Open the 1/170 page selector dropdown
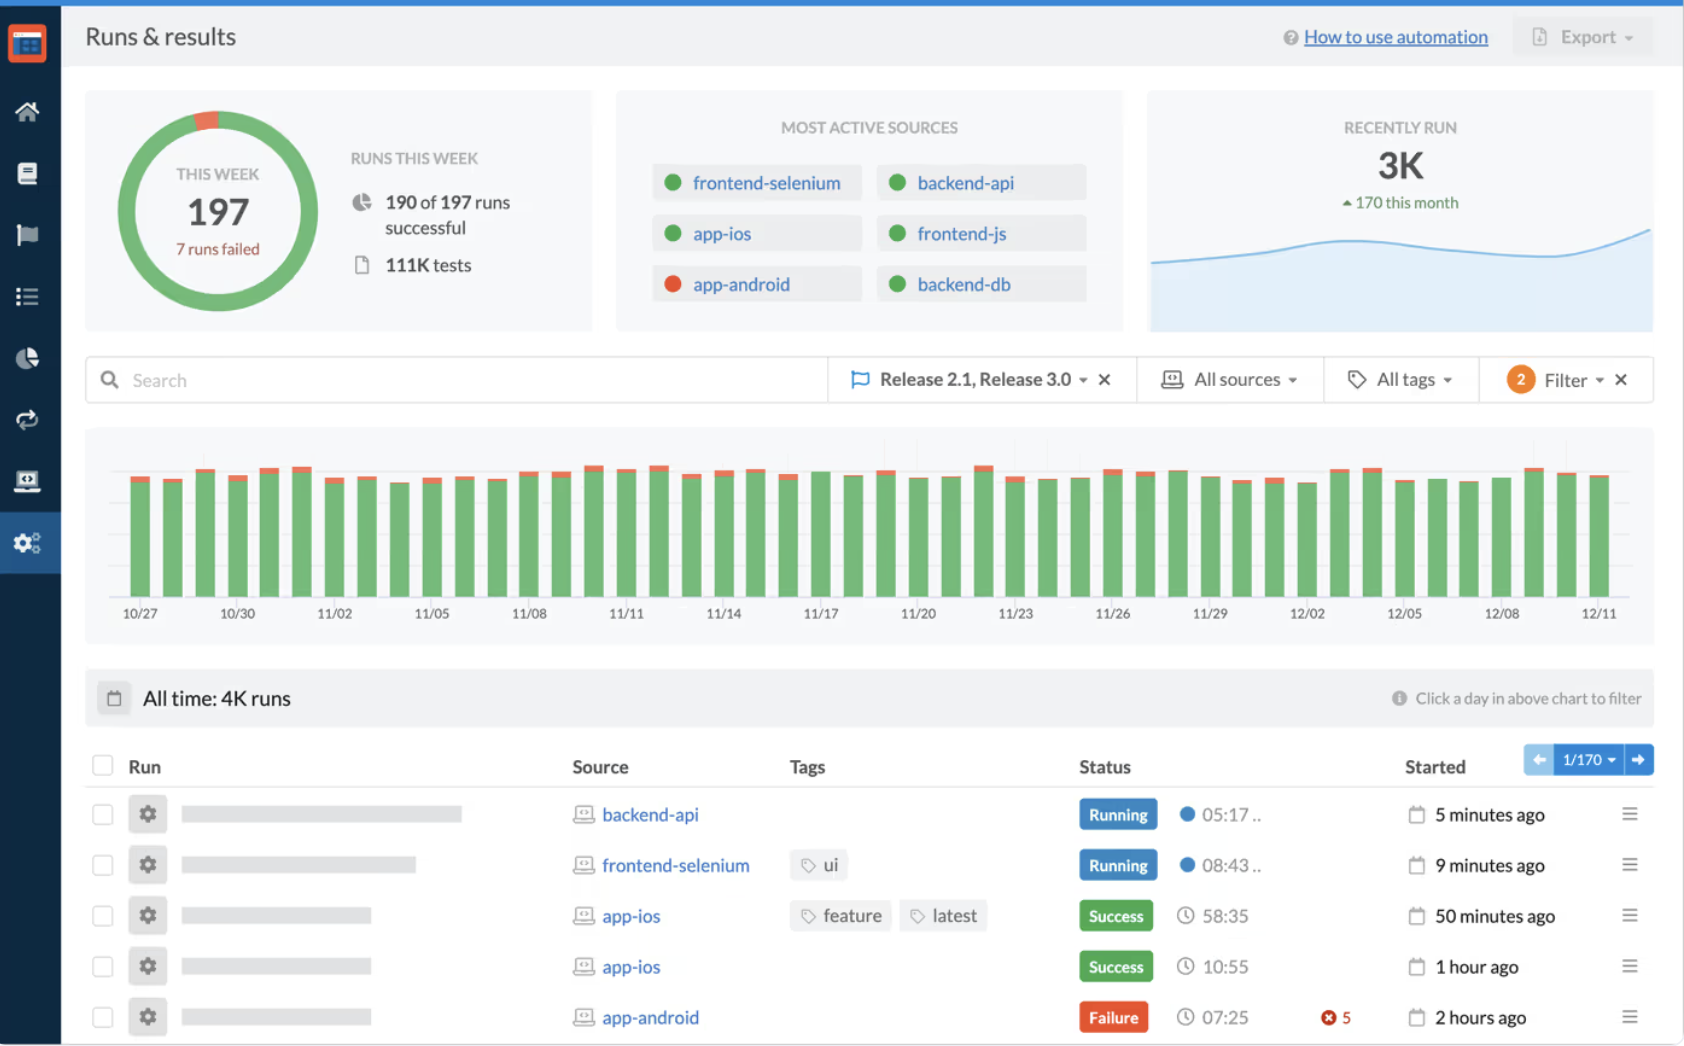 tap(1587, 760)
